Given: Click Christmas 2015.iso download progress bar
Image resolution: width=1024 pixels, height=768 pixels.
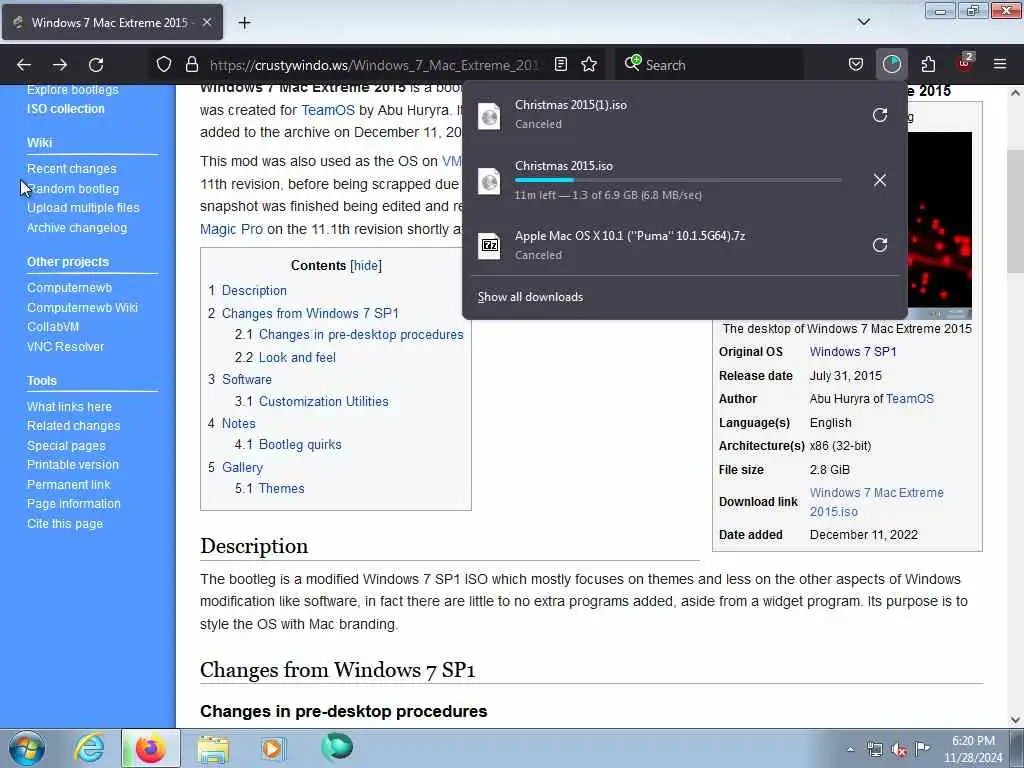Looking at the screenshot, I should (677, 180).
